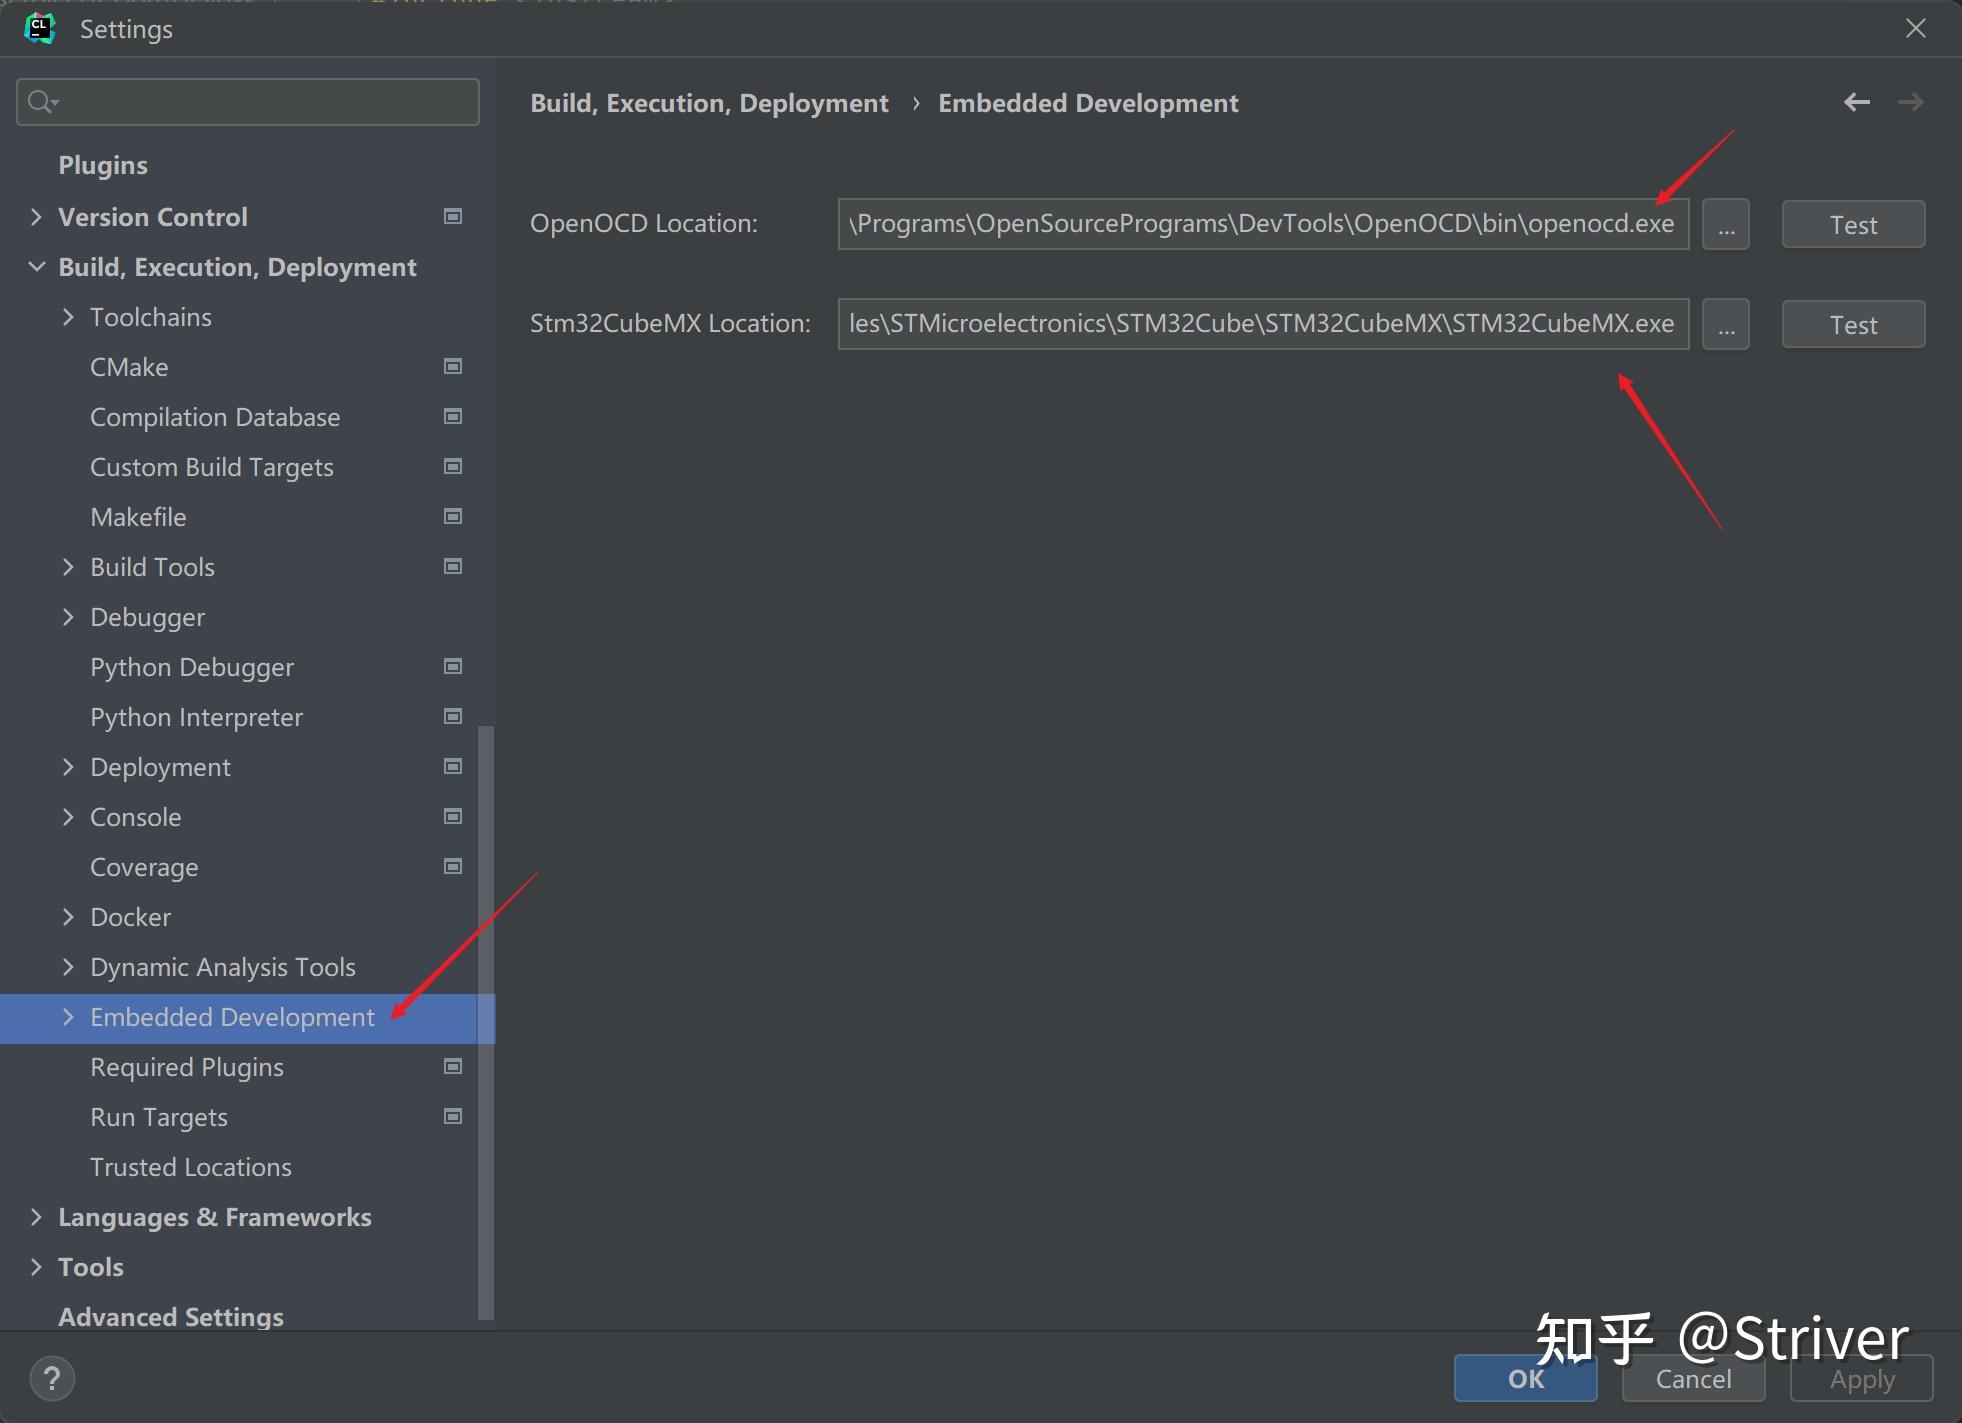Click the OpenOCD Location path field
Viewport: 1962px width, 1423px height.
point(1263,224)
